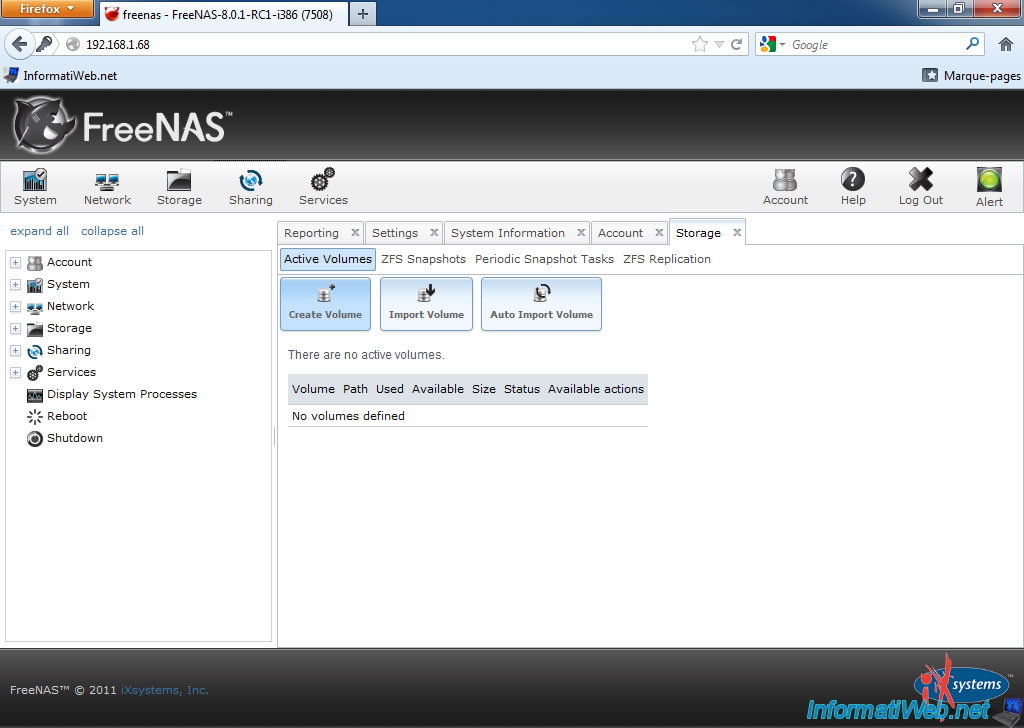This screenshot has width=1024, height=728.
Task: Open the Storage toolbar icon
Action: (x=179, y=187)
